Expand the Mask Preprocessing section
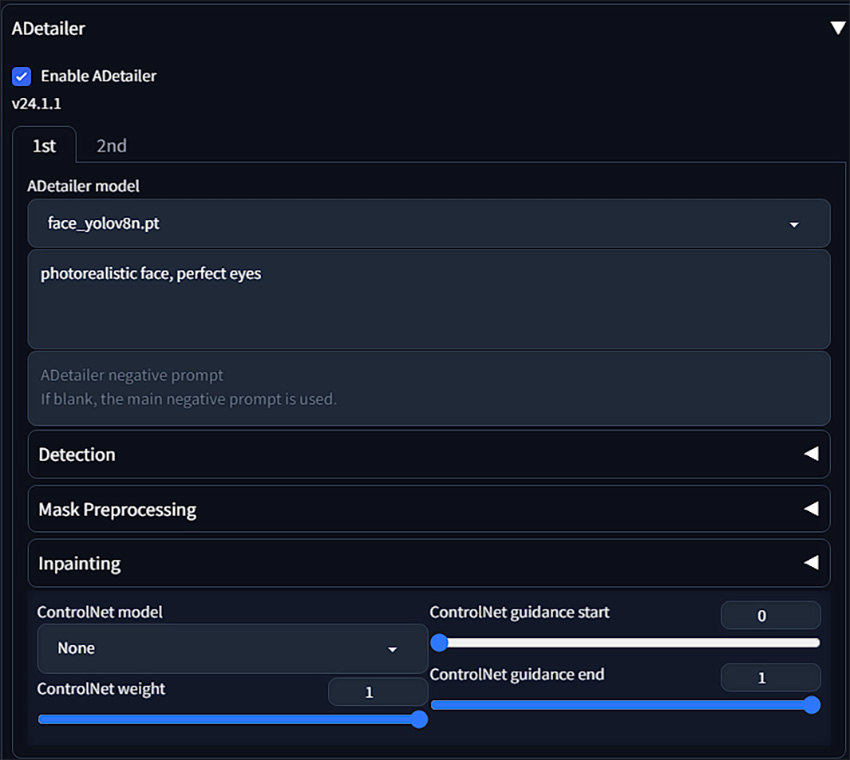The height and width of the screenshot is (760, 850). (x=429, y=509)
